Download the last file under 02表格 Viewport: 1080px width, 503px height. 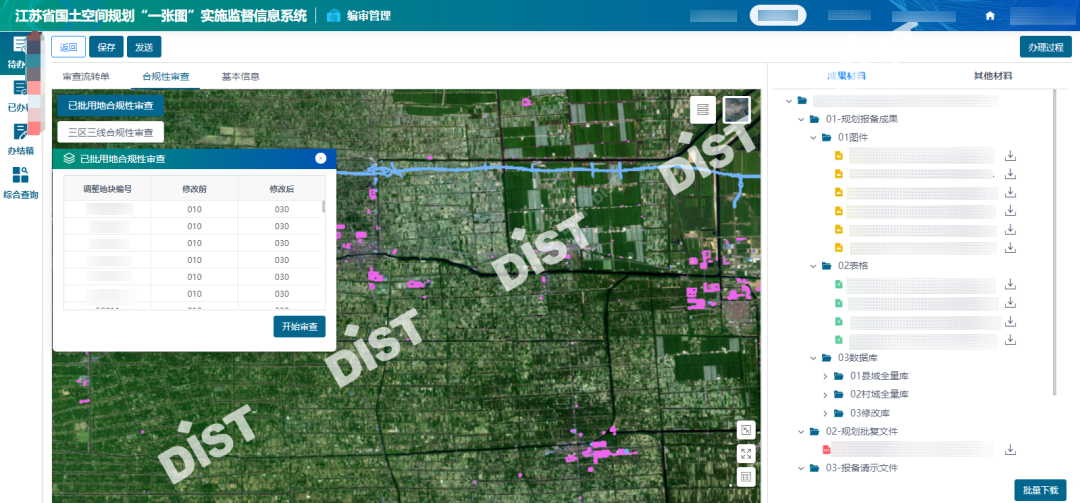point(1010,339)
